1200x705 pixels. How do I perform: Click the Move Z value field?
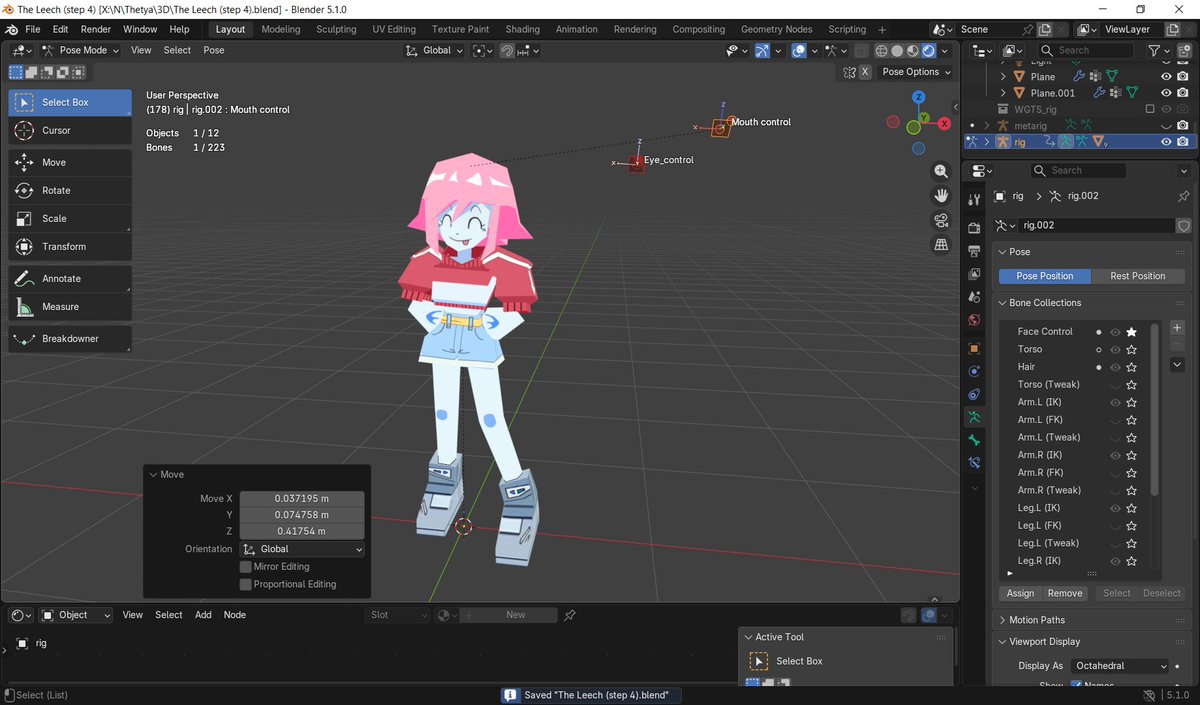pyautogui.click(x=302, y=531)
